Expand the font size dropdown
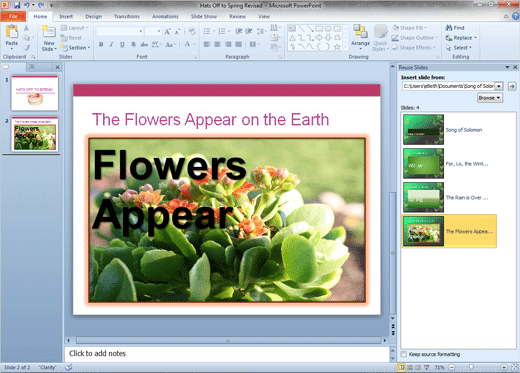 pyautogui.click(x=159, y=31)
